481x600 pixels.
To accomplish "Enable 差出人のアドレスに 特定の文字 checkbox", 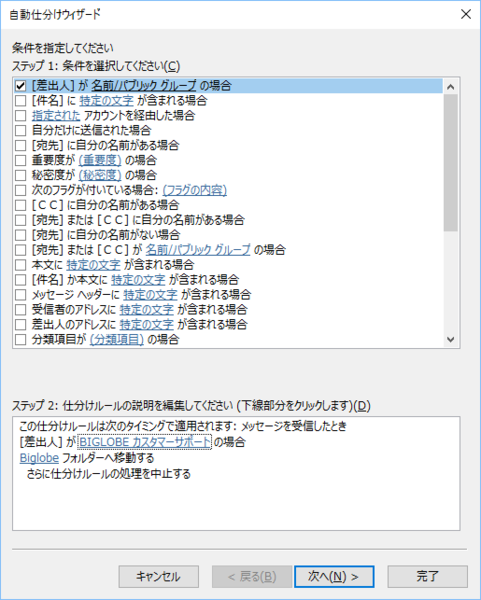I will click(x=20, y=324).
